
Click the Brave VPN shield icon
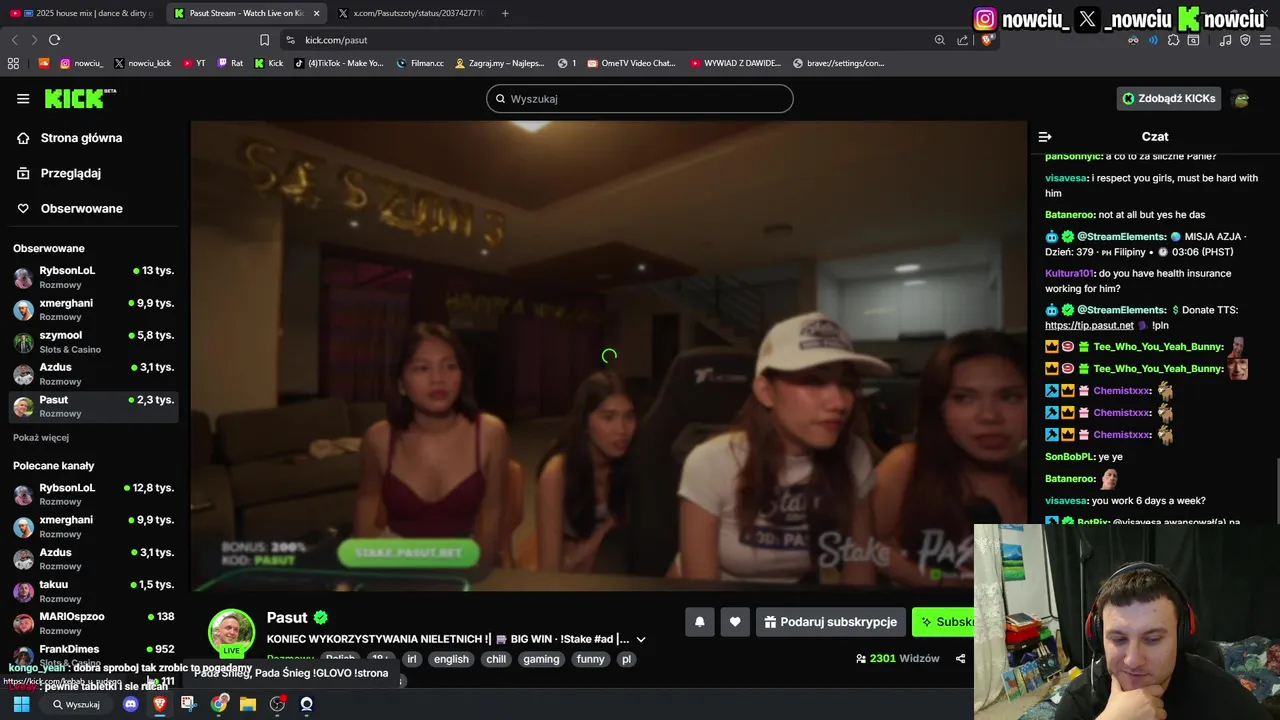[x=1245, y=40]
